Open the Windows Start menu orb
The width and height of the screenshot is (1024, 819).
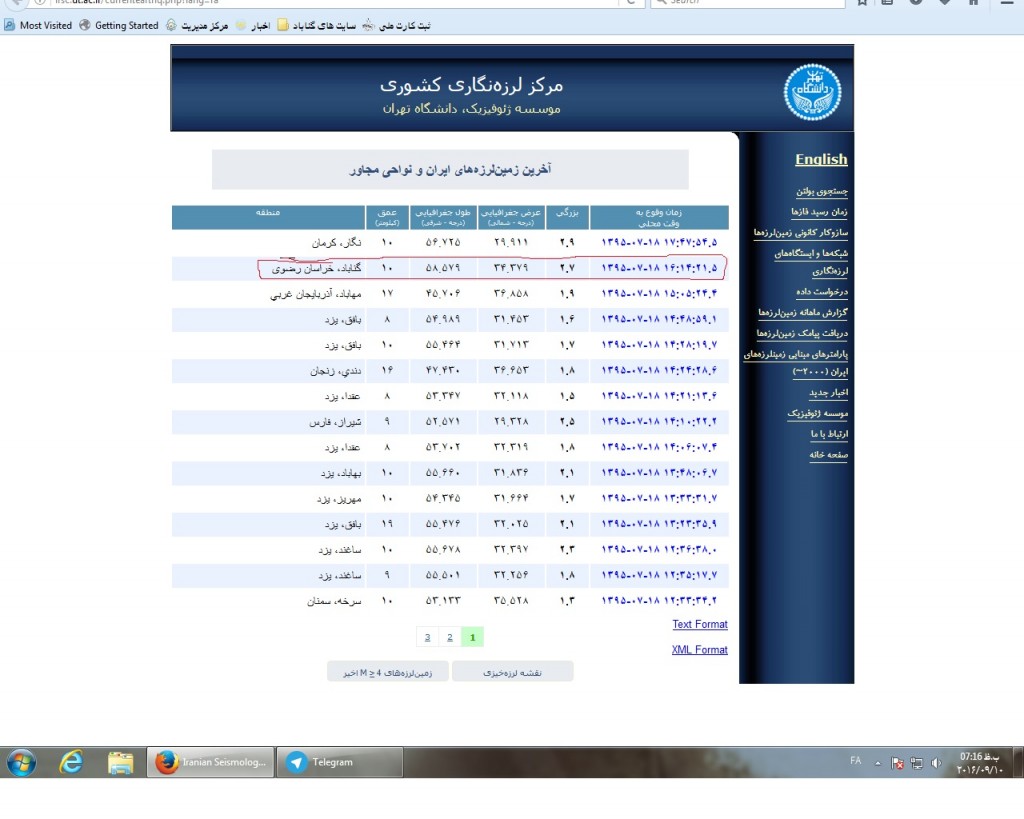(22, 762)
